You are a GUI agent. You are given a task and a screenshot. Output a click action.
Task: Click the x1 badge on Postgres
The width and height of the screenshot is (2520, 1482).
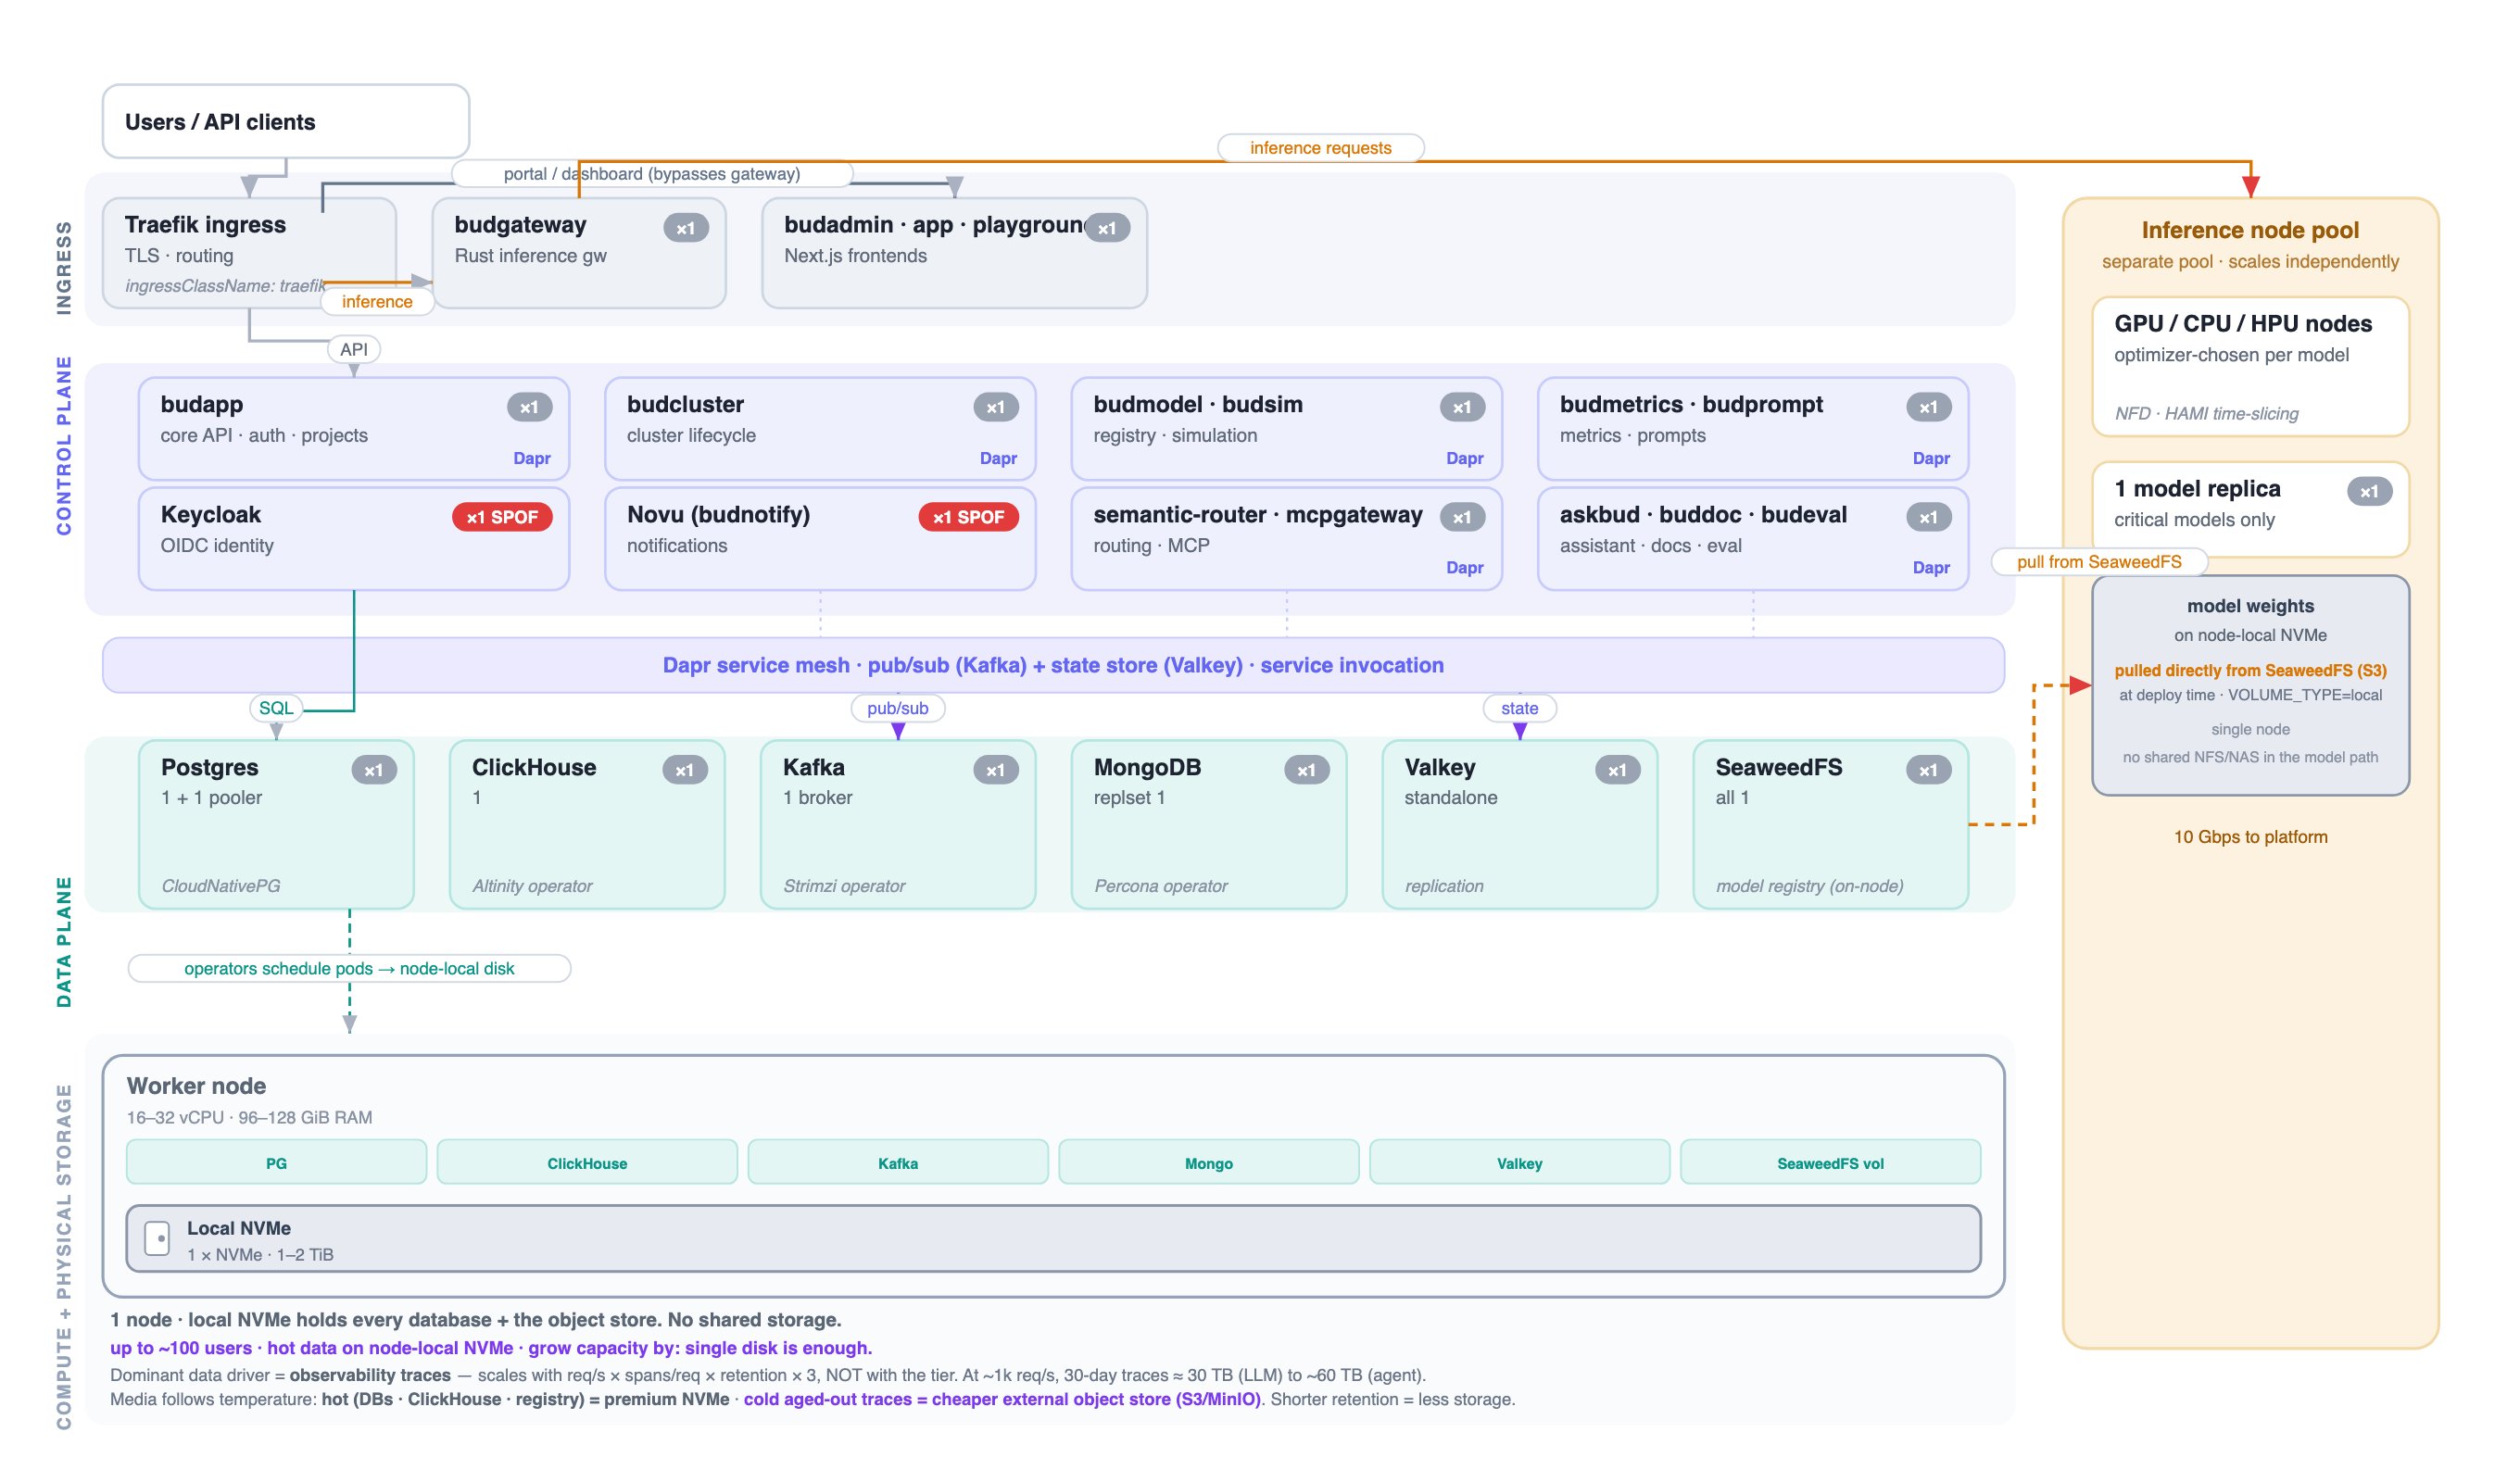click(x=374, y=770)
